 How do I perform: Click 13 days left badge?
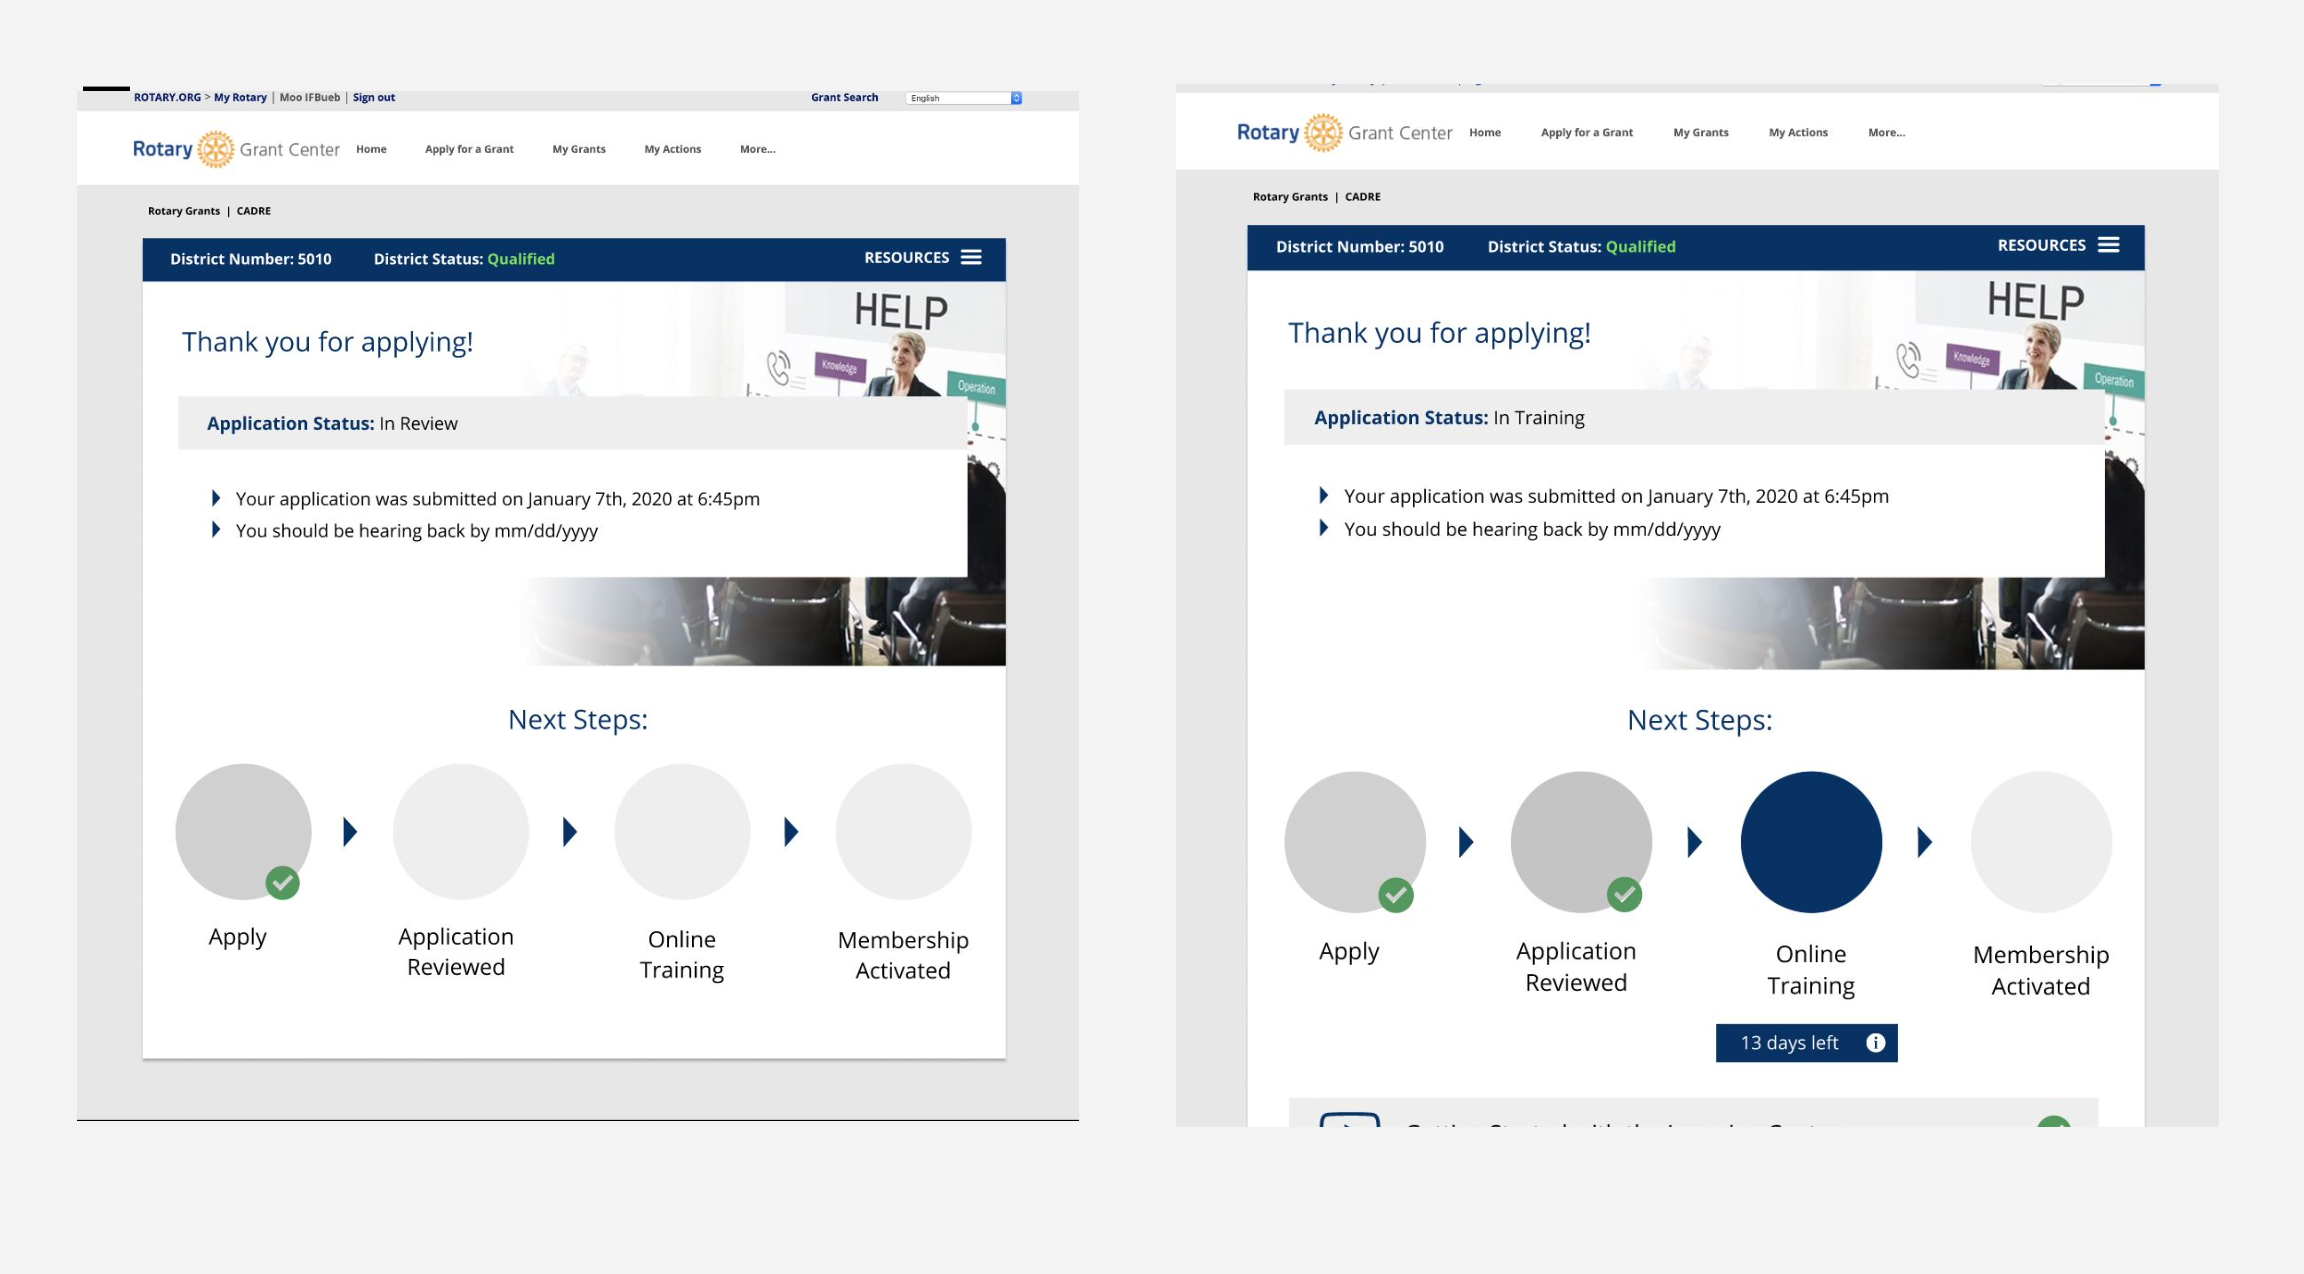click(x=1789, y=1043)
